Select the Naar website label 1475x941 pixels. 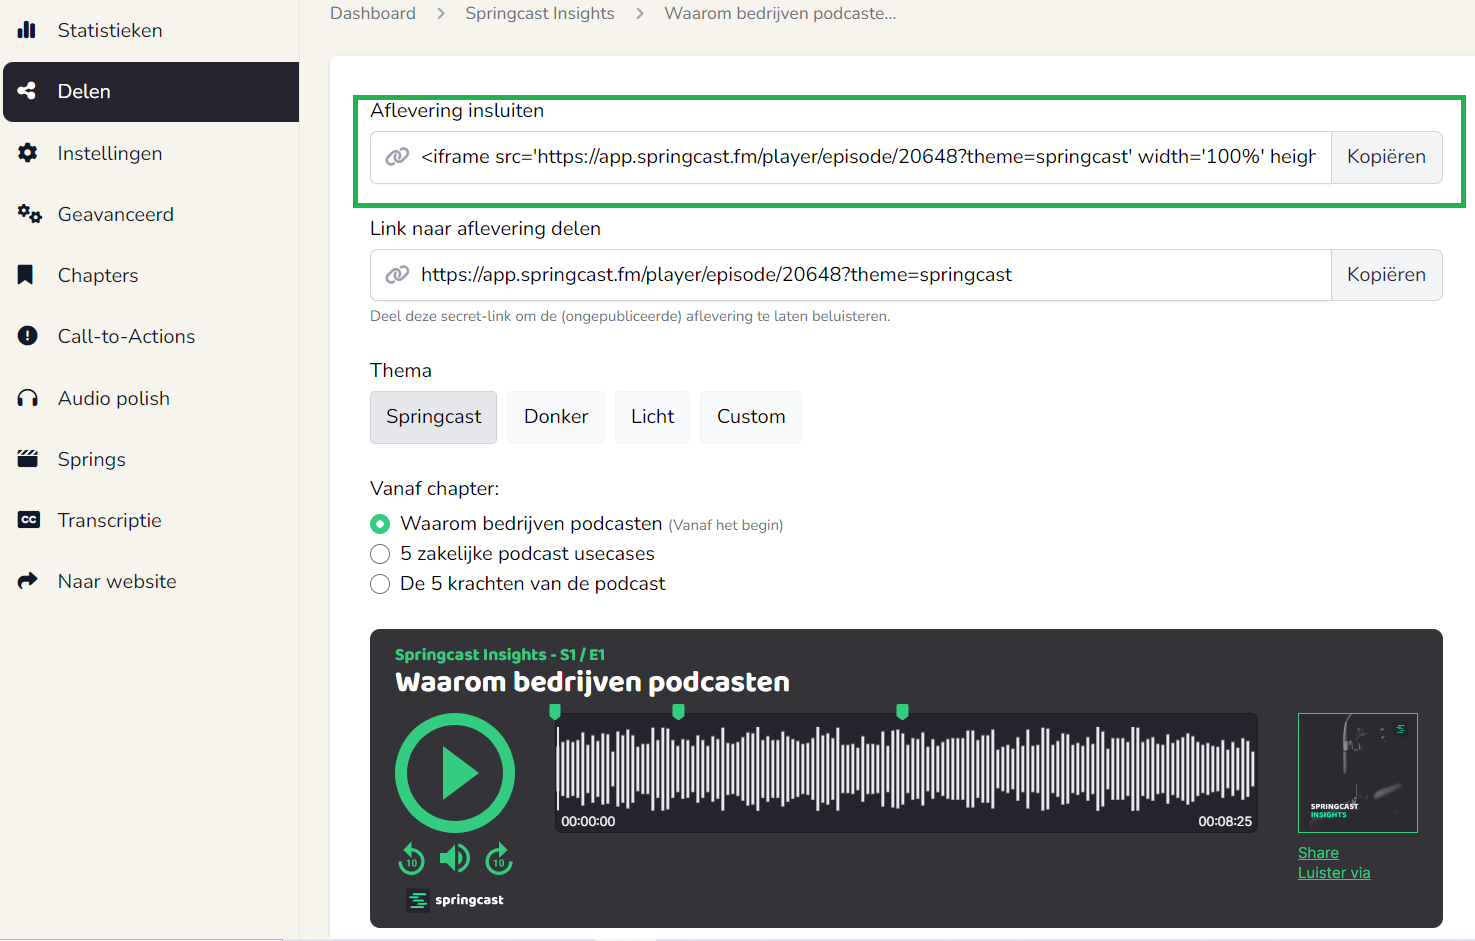coord(117,581)
